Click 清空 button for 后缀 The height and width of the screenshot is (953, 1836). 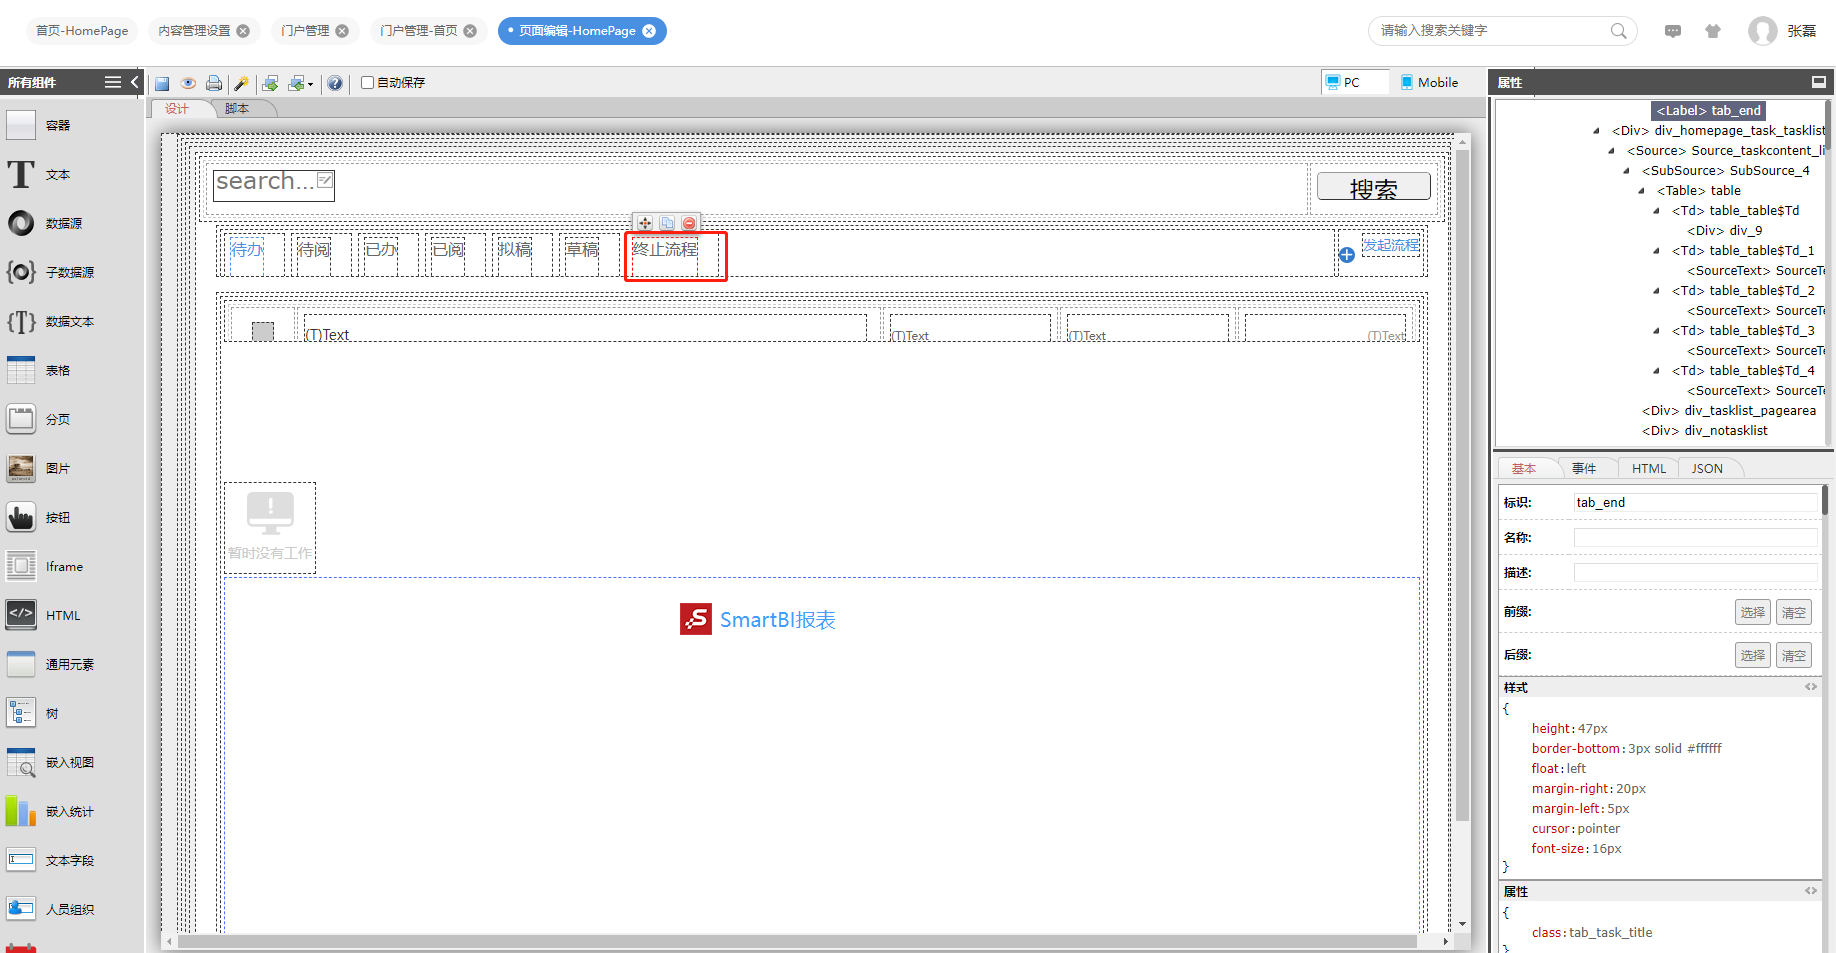1794,655
